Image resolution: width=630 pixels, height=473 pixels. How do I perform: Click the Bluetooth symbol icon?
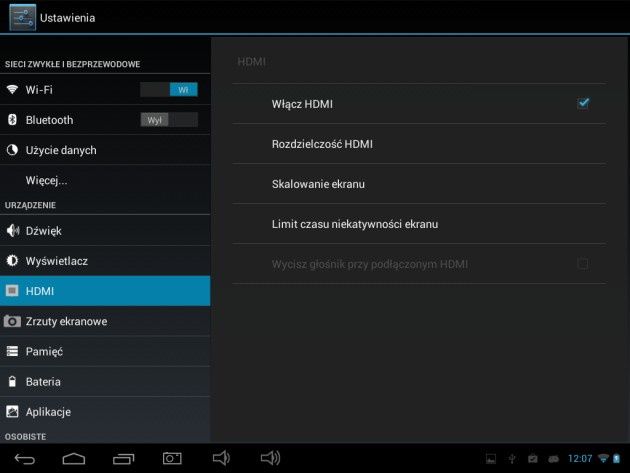point(12,119)
